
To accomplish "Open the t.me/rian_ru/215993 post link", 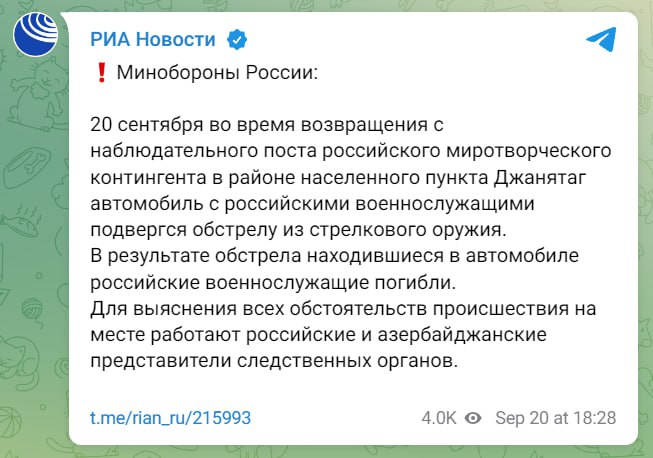I will coord(170,418).
